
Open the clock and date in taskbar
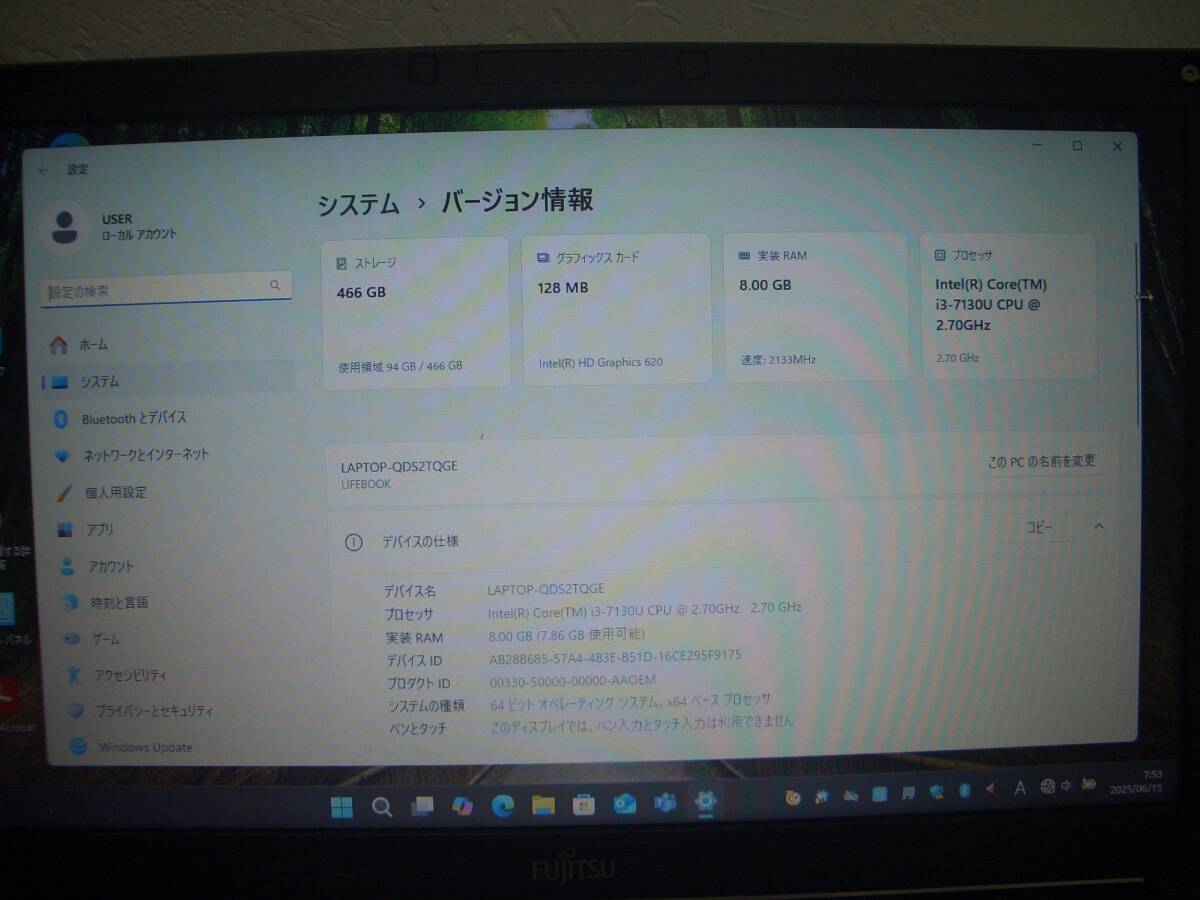pyautogui.click(x=1135, y=781)
